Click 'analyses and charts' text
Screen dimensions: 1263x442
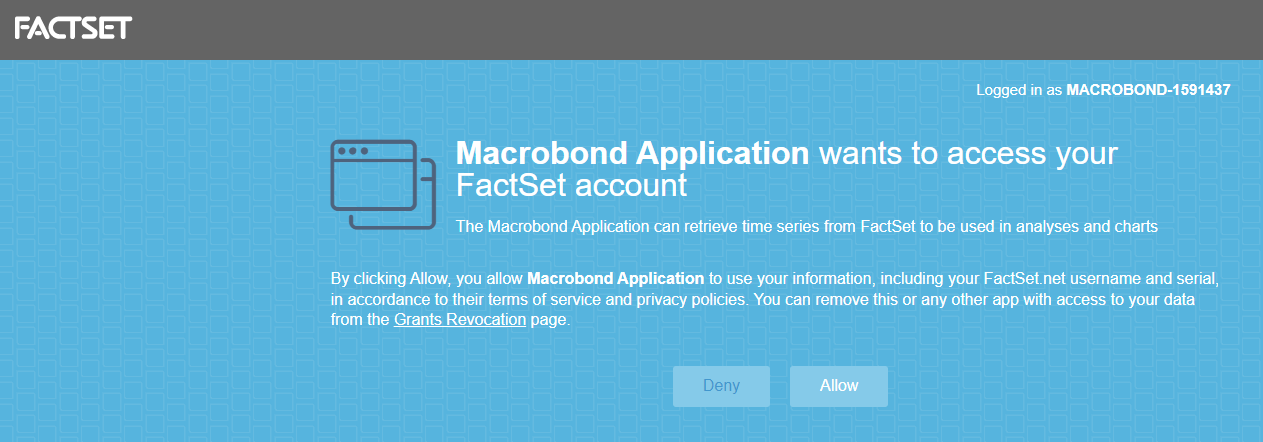tap(1094, 227)
